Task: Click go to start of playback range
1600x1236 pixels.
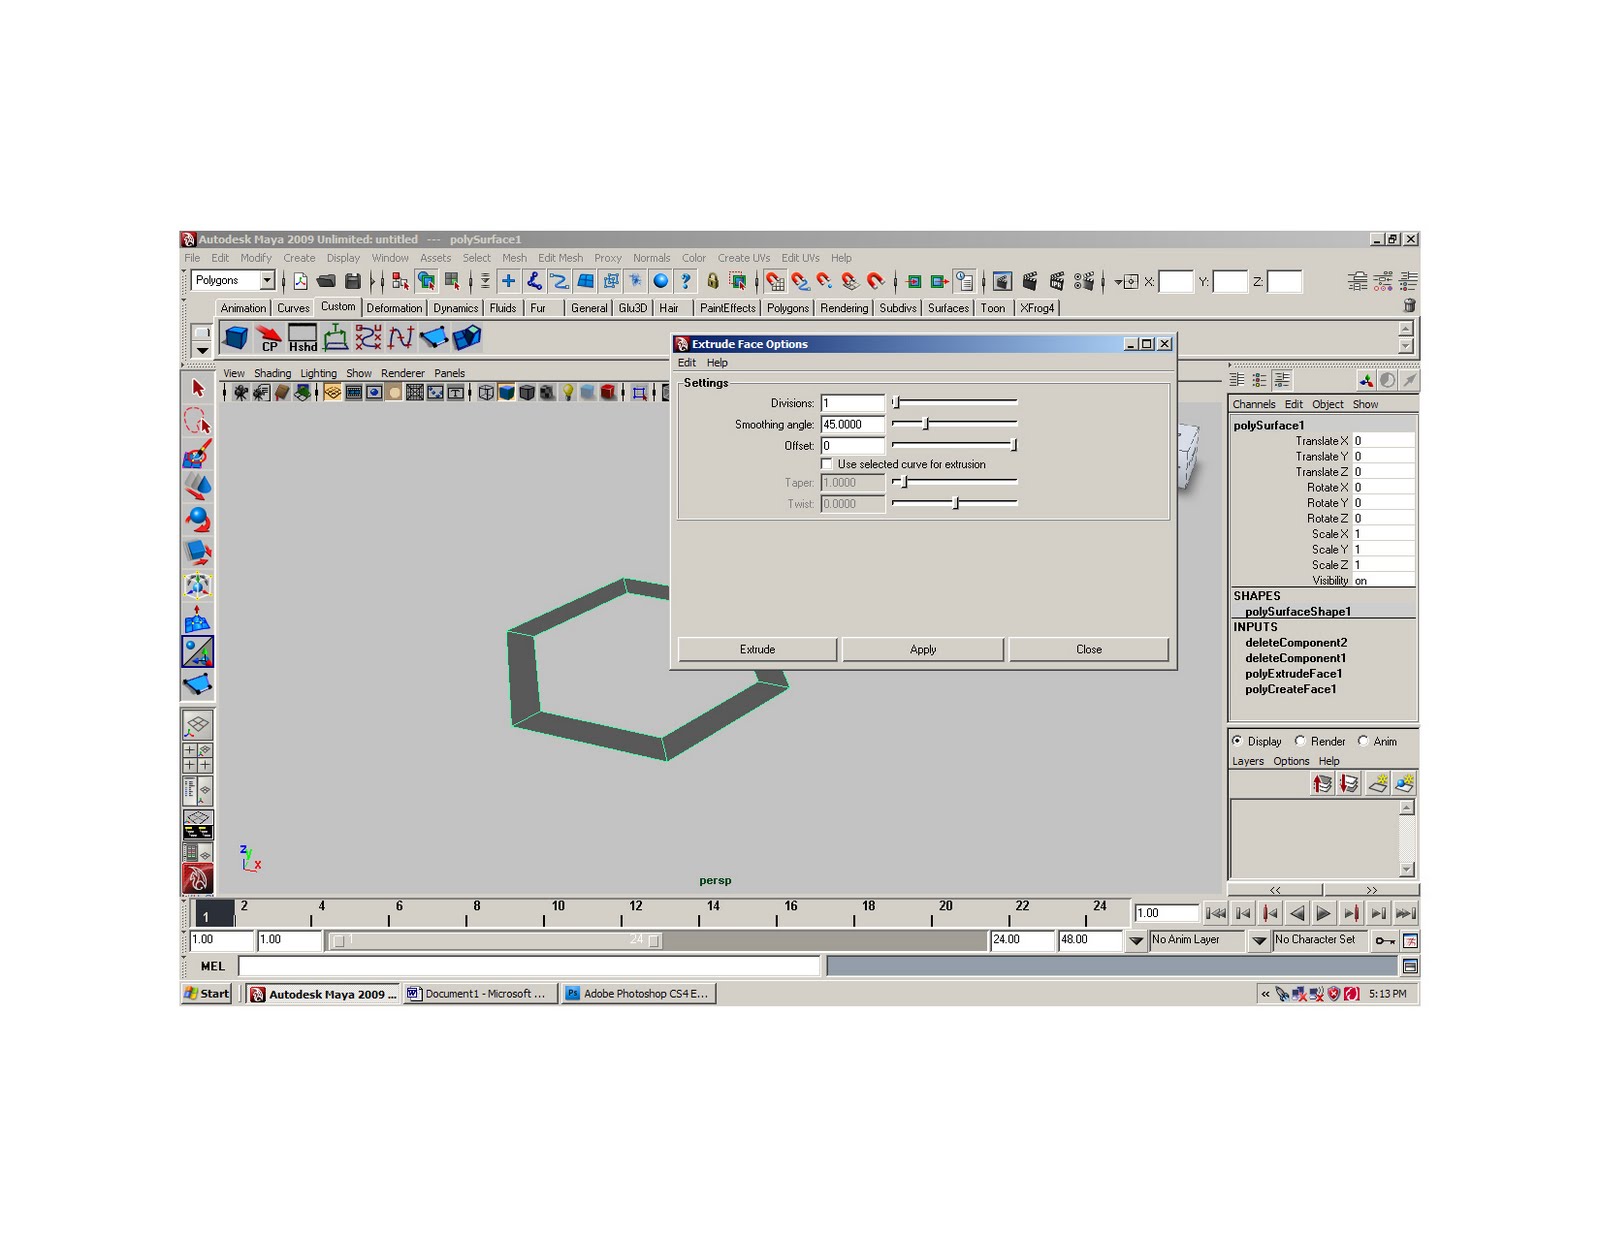Action: 1215,913
